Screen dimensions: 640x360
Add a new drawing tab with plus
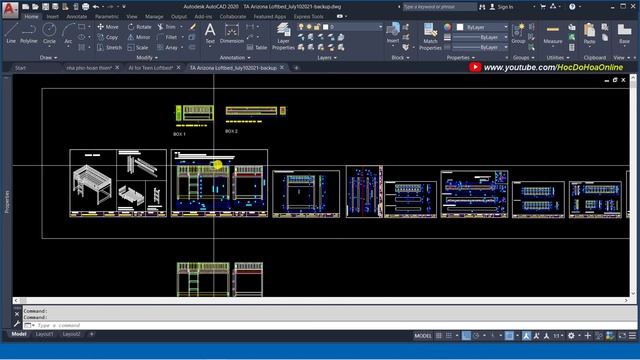[x=296, y=68]
